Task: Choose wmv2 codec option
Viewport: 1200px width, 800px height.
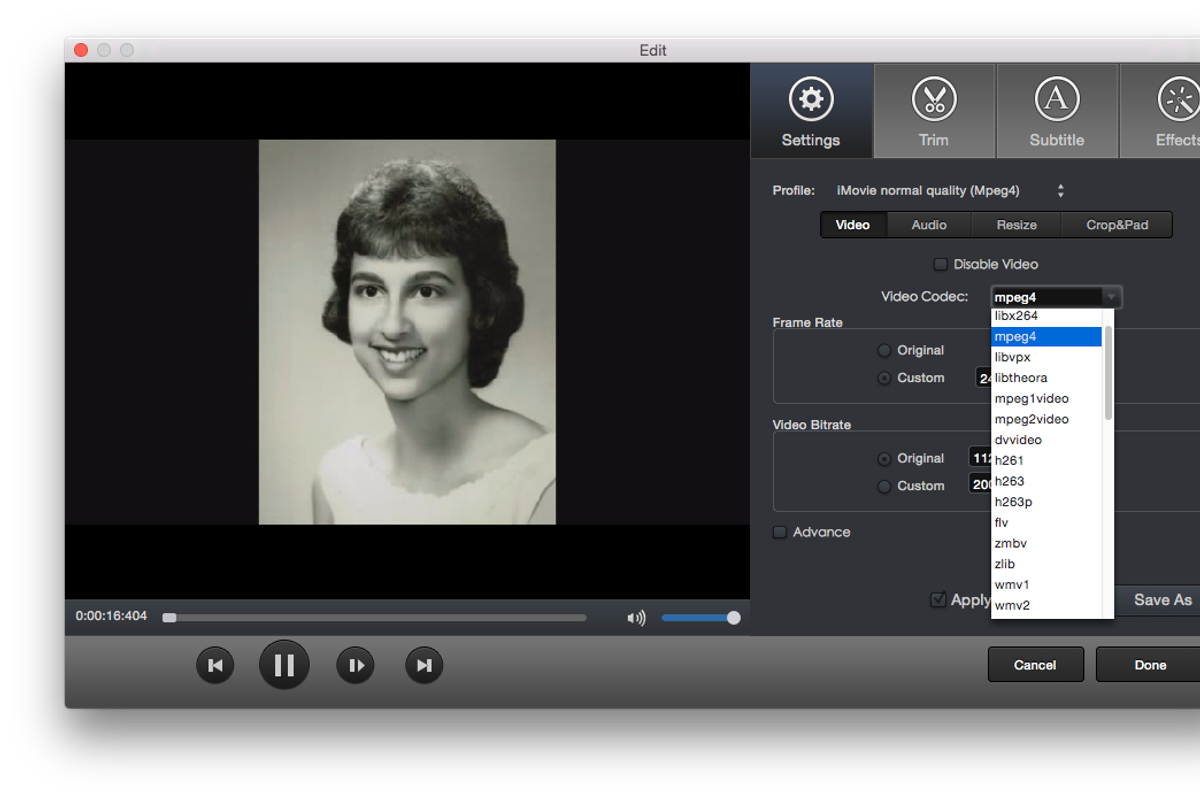Action: pos(1046,605)
